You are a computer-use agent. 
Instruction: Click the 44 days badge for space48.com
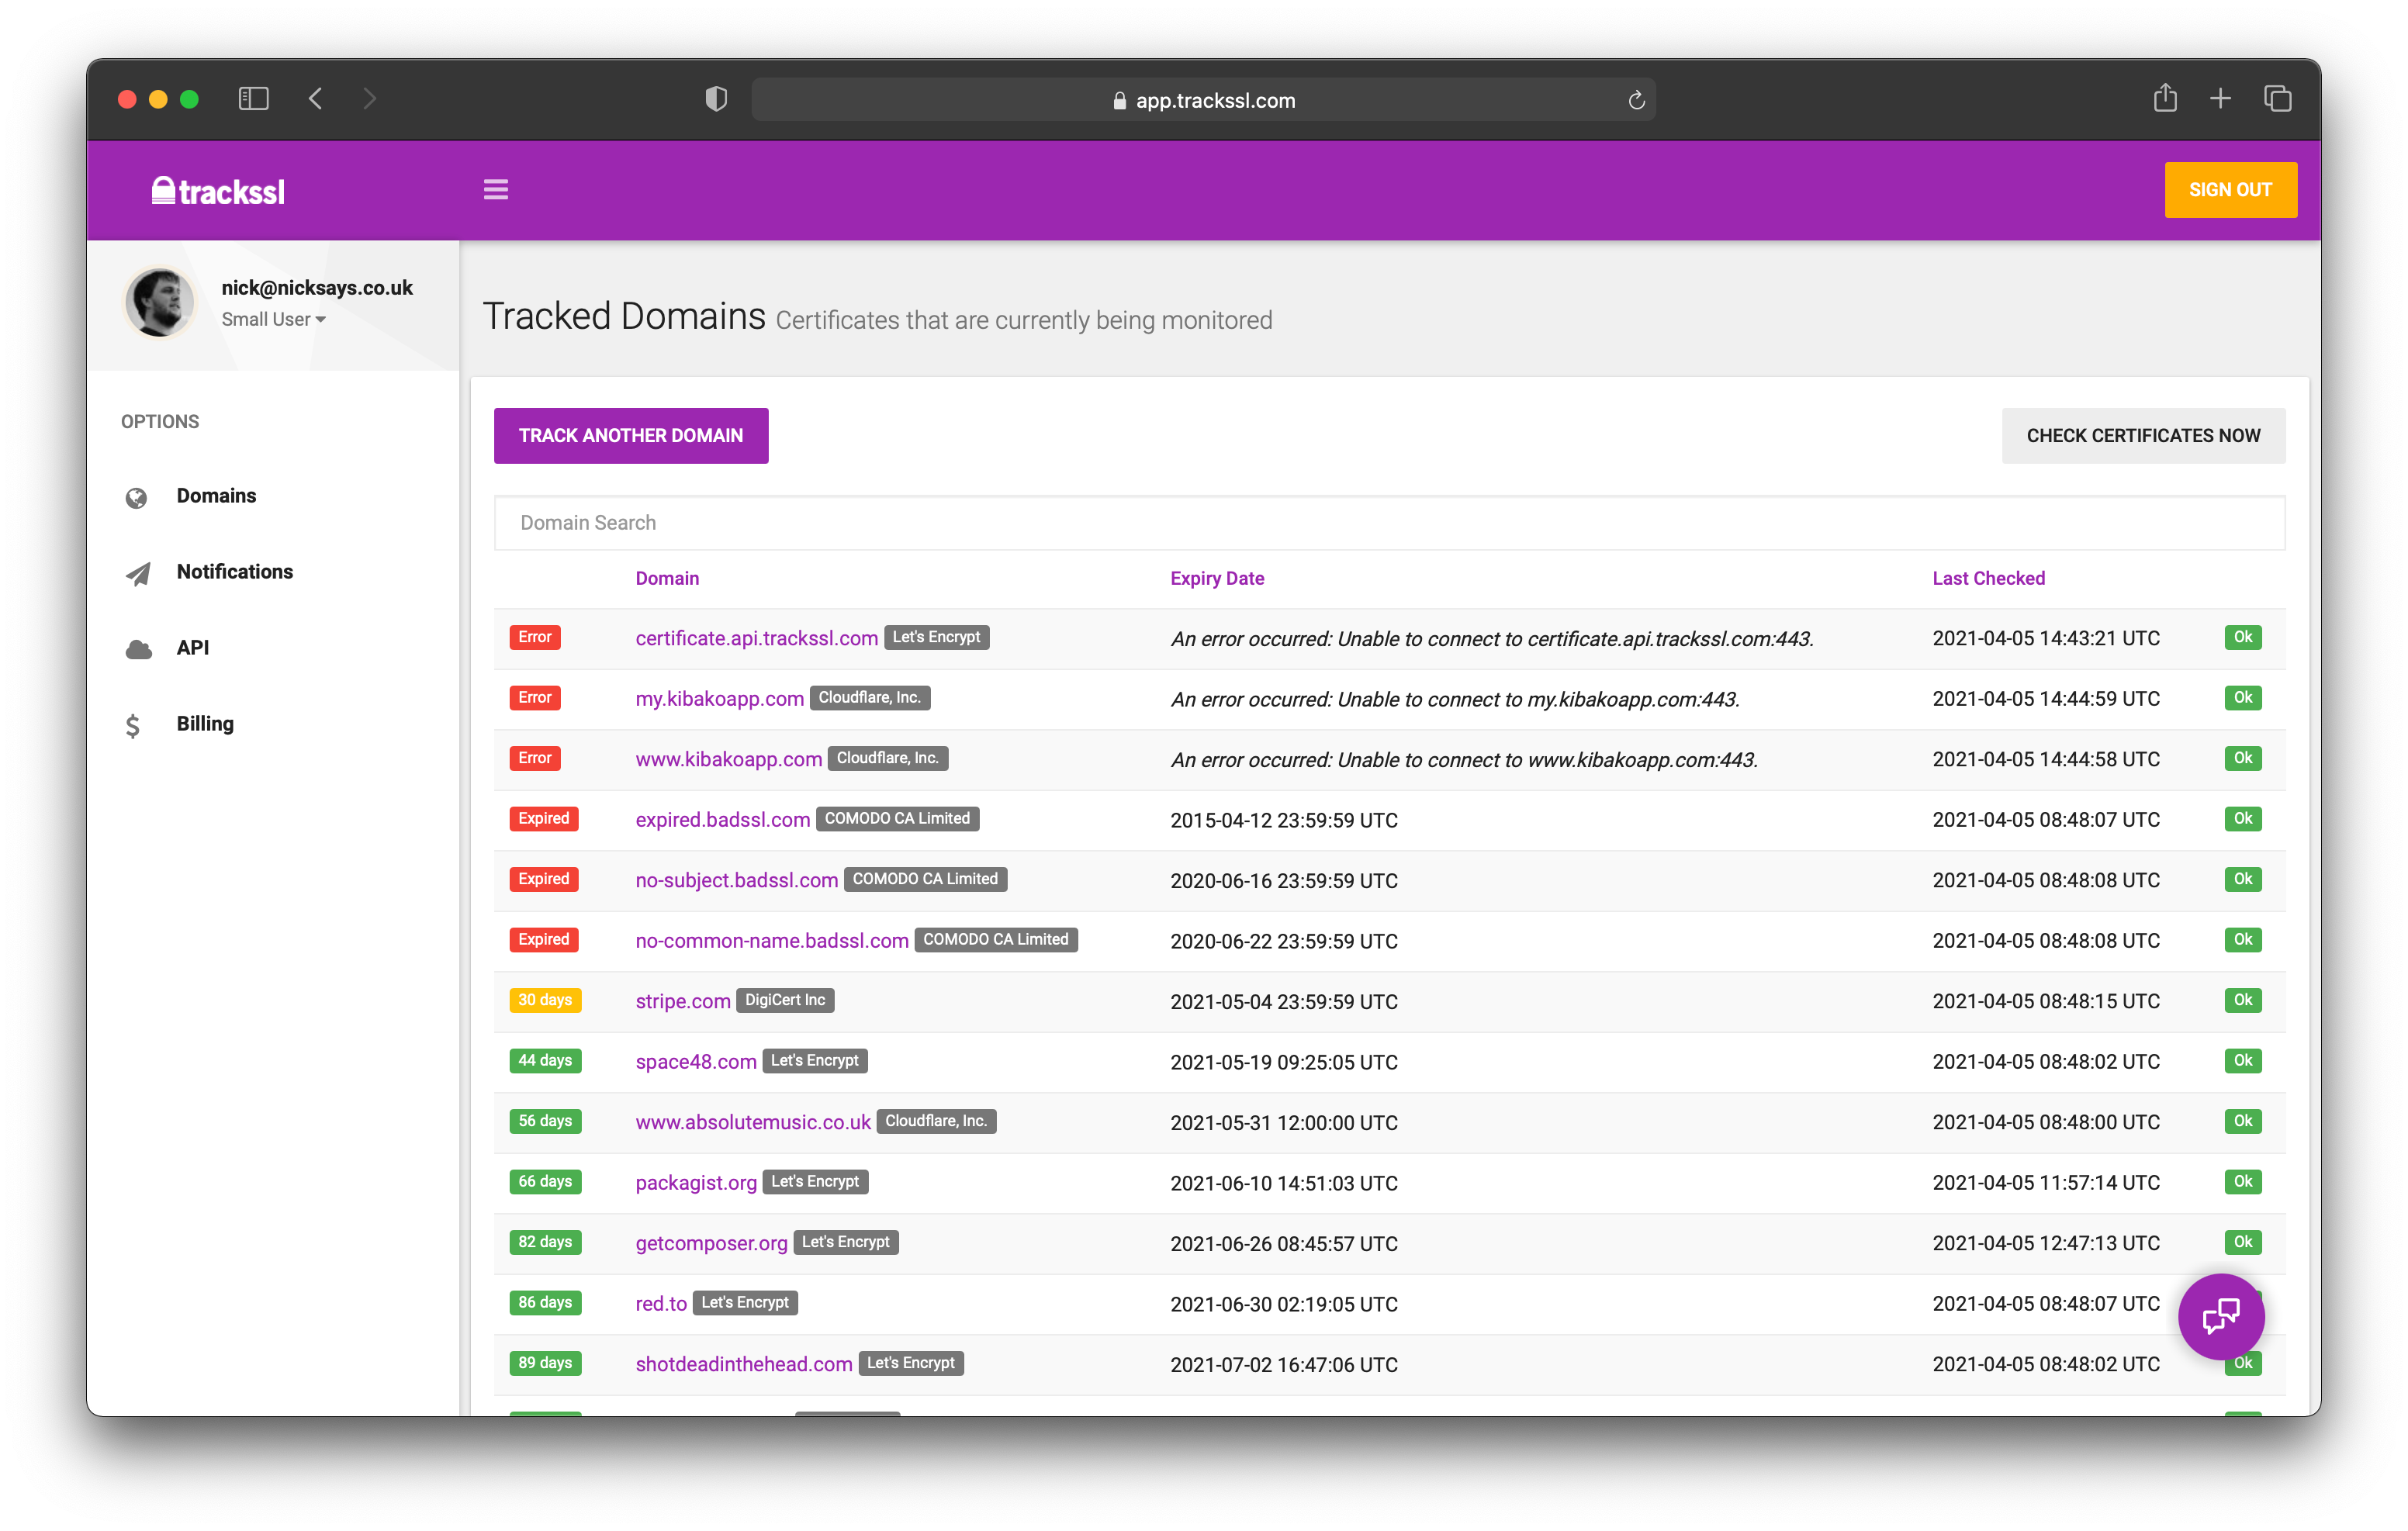coord(545,1060)
